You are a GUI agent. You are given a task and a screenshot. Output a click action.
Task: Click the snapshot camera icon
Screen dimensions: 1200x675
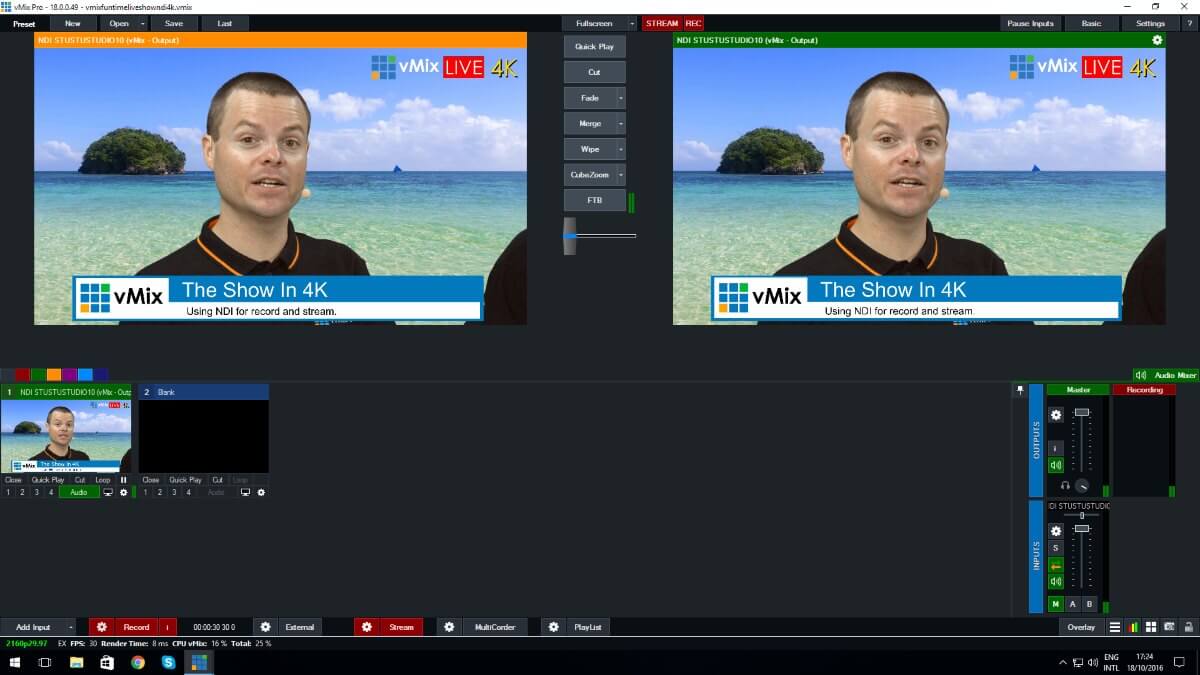(x=1169, y=627)
